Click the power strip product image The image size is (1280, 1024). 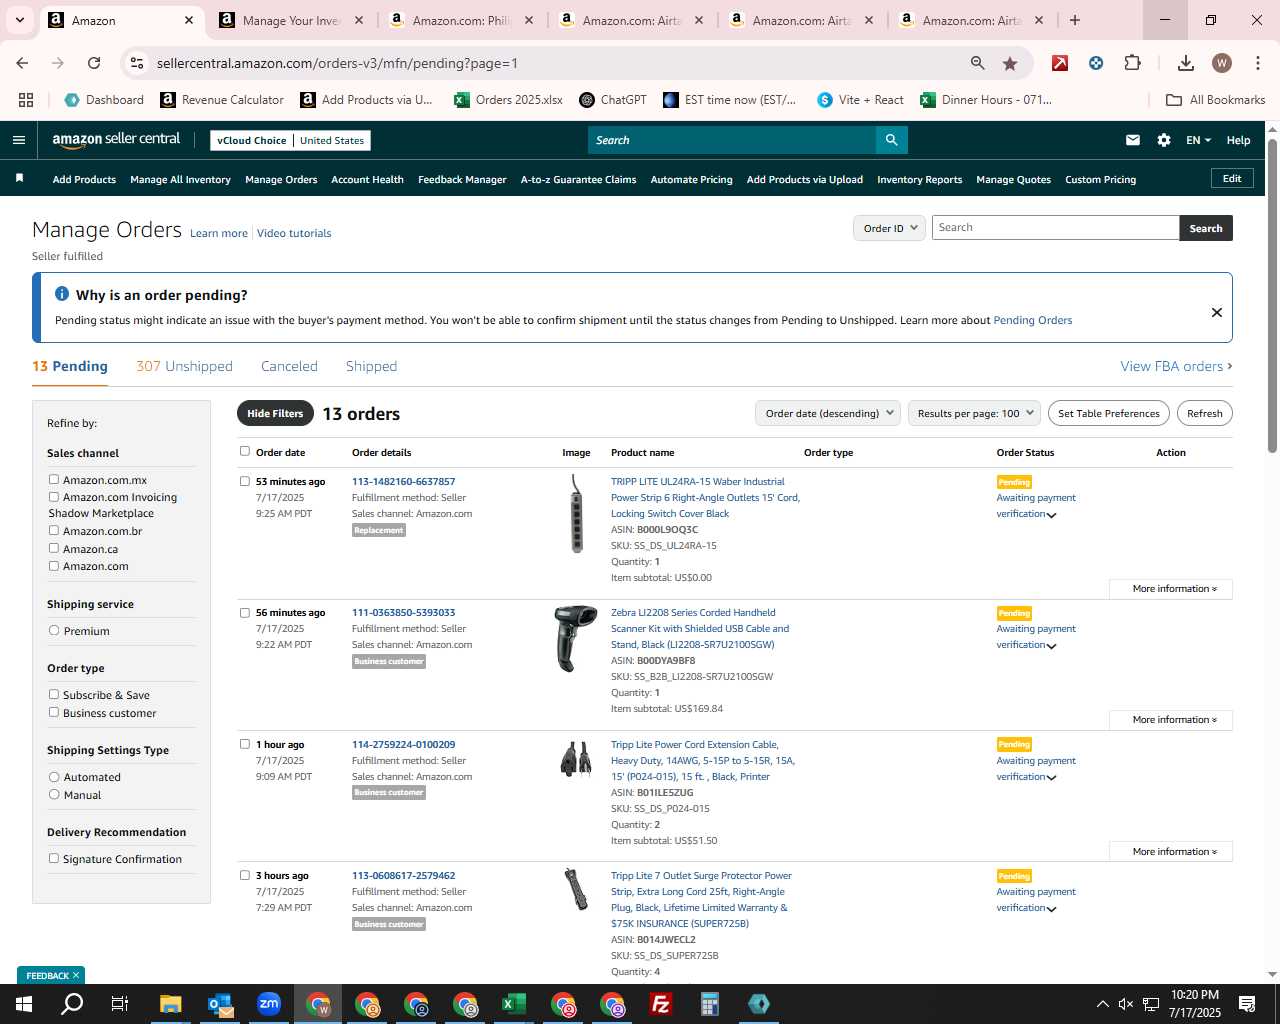pos(576,513)
